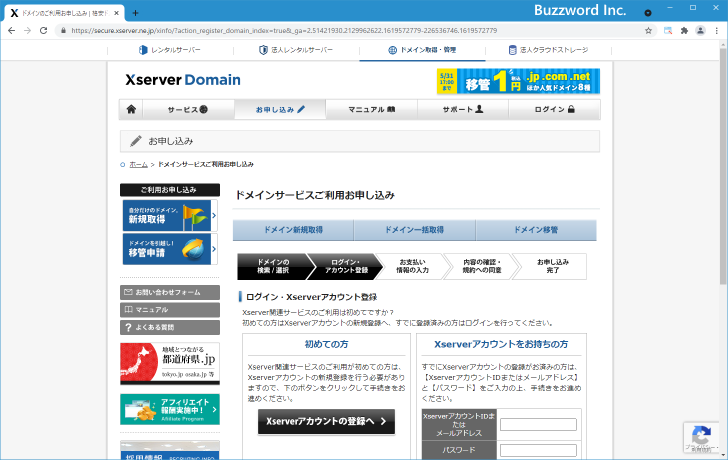Open よくある質問 sidebar button

click(x=170, y=327)
